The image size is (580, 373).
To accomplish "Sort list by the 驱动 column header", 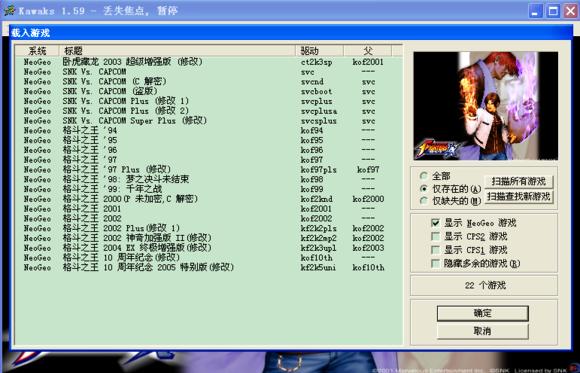I will click(320, 50).
